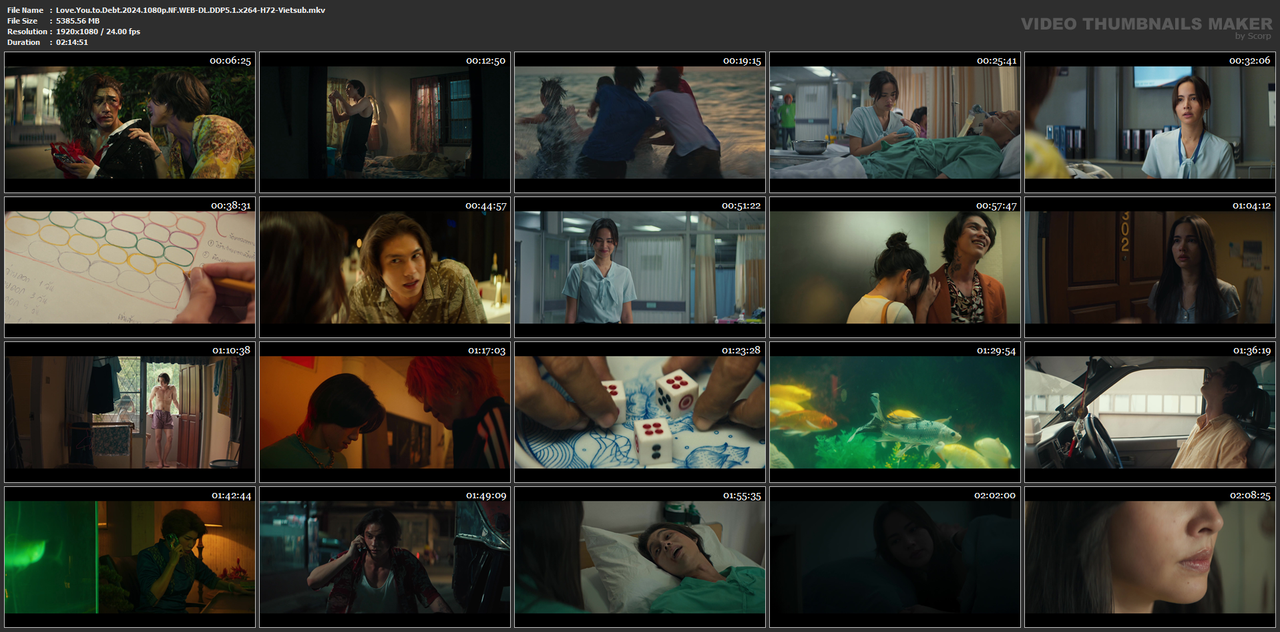Select the face close-up thumbnail 02:08:25

coord(1150,557)
